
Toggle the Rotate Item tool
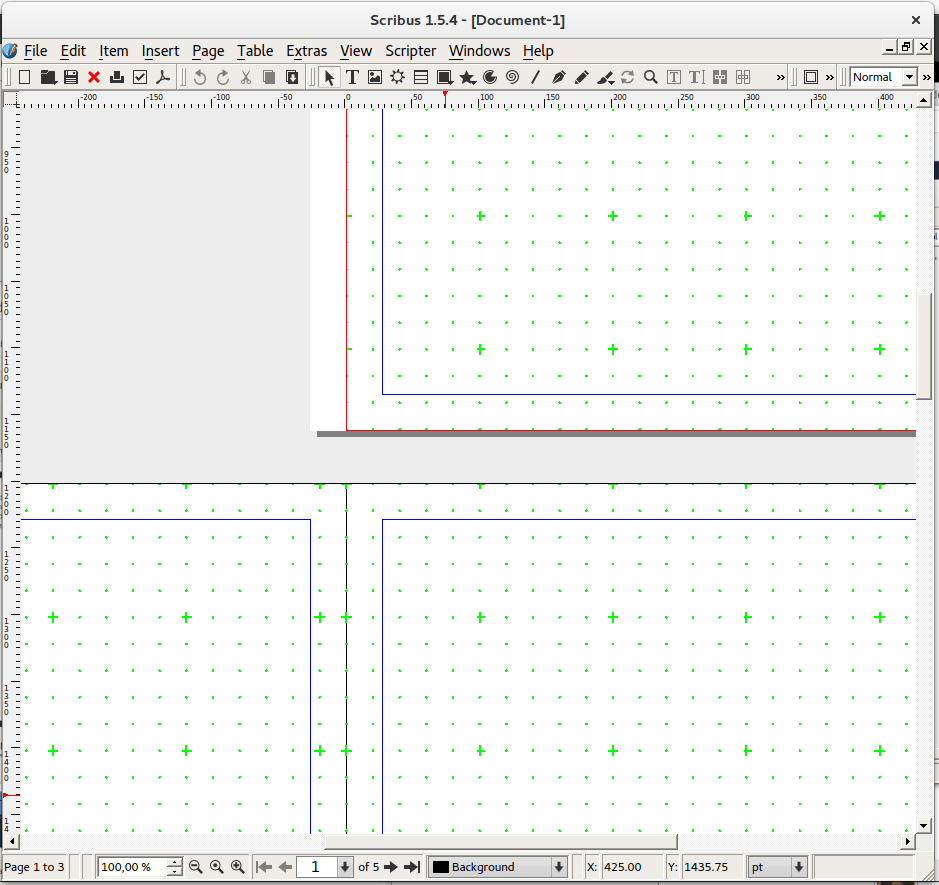click(628, 77)
